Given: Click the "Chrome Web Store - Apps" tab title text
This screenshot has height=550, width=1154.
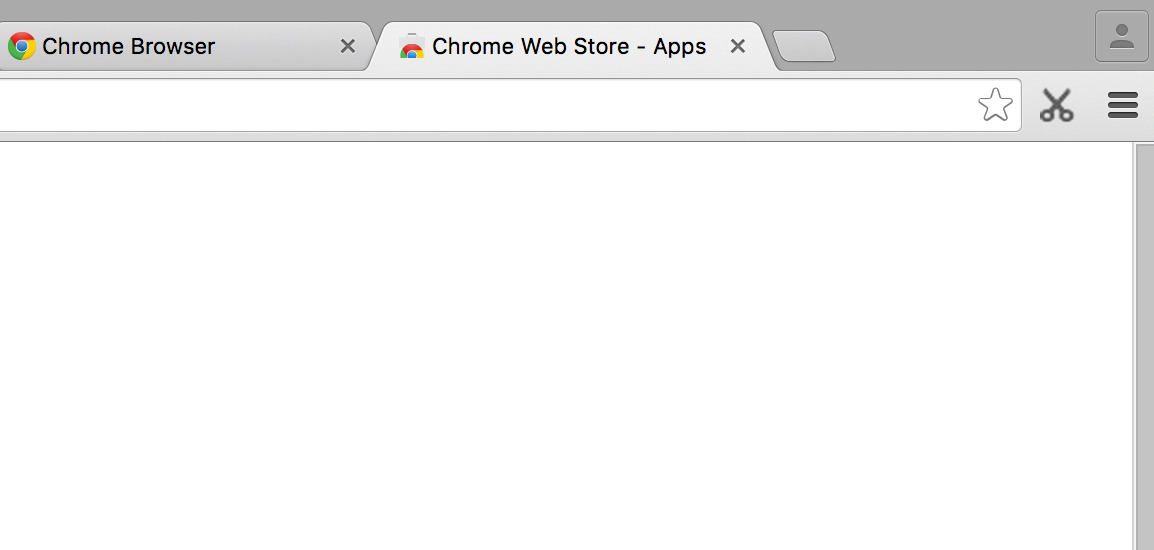Looking at the screenshot, I should pyautogui.click(x=569, y=46).
